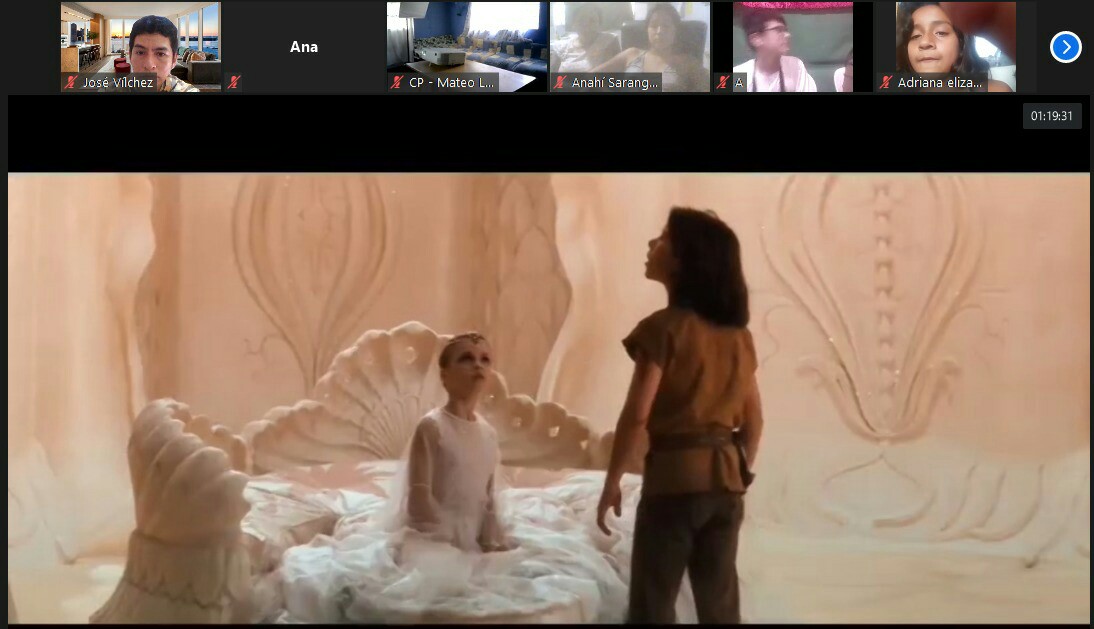1094x629 pixels.
Task: Click the name label "Adriana eliza..."
Action: pyautogui.click(x=940, y=82)
